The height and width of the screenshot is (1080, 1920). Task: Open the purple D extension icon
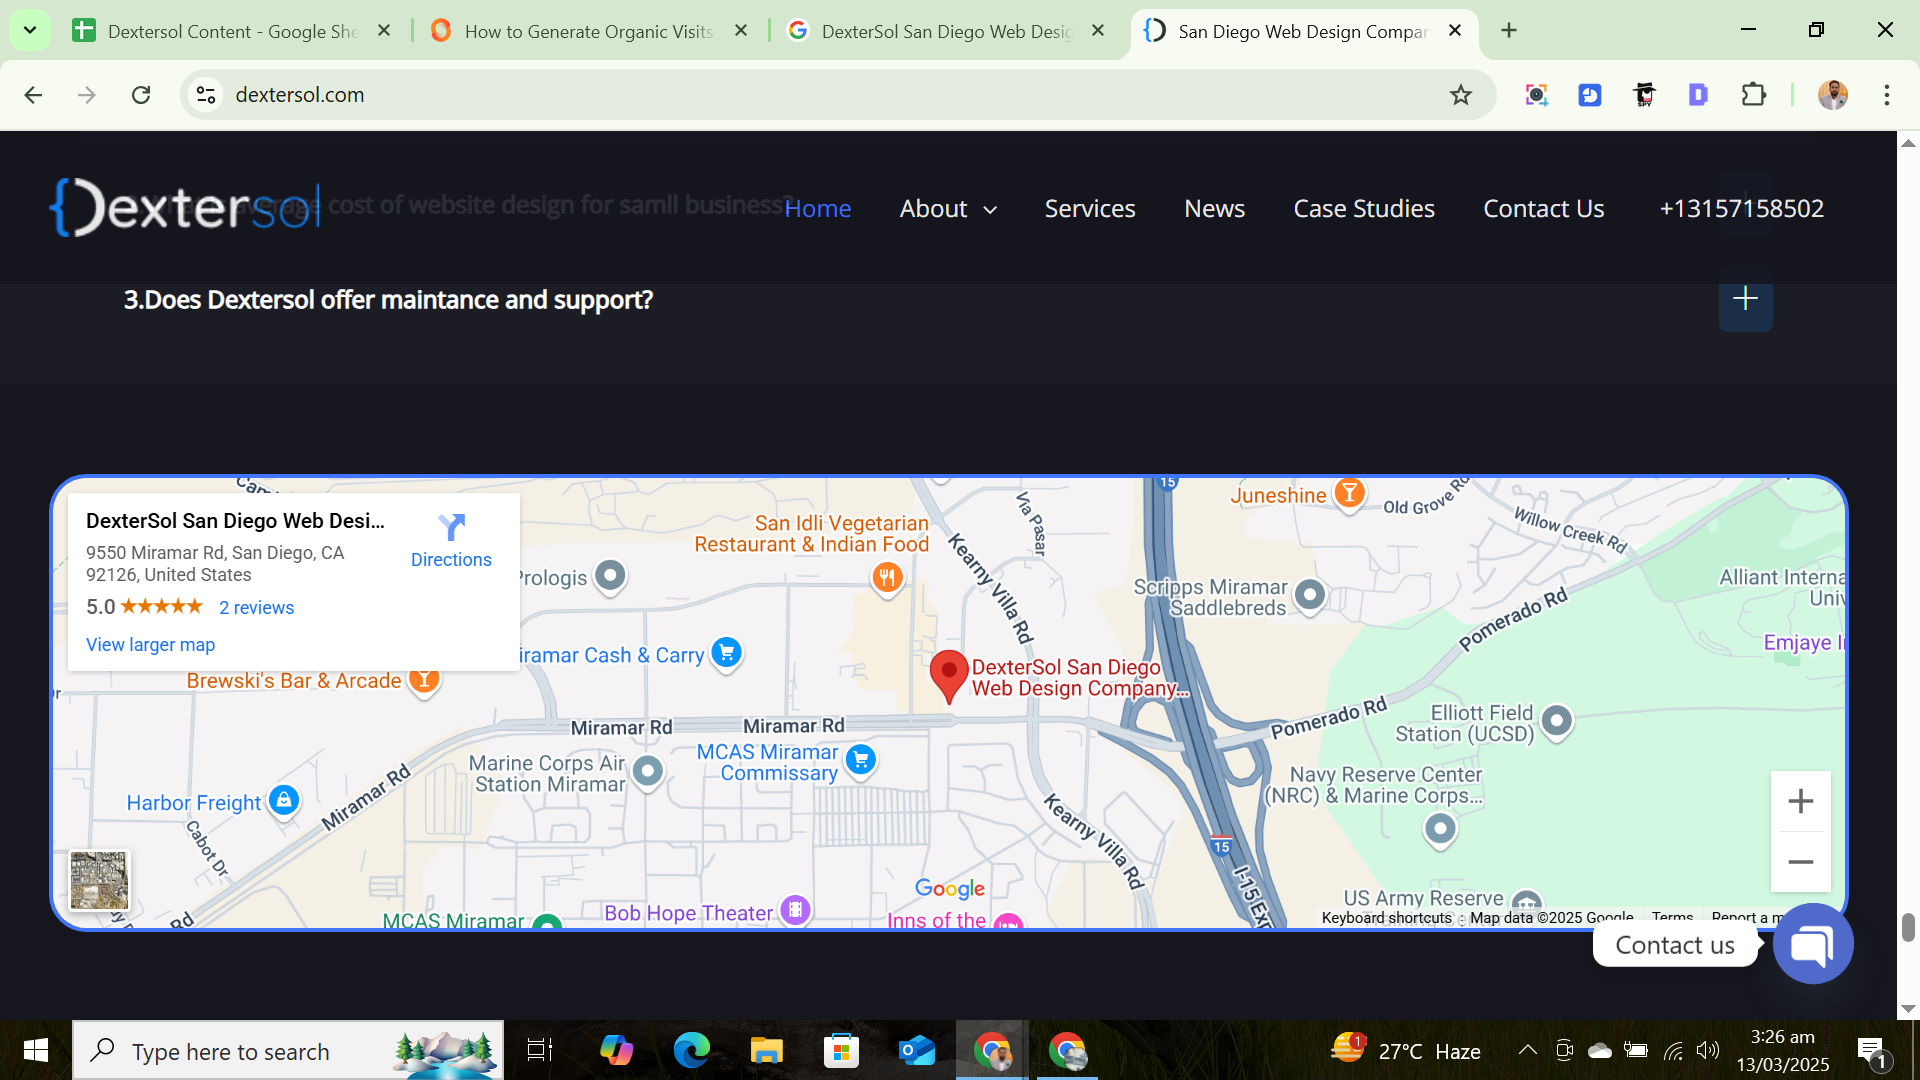[x=1698, y=95]
